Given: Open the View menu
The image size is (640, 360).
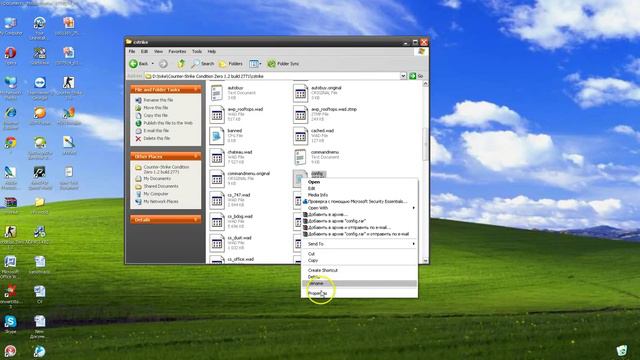Looking at the screenshot, I should click(158, 51).
